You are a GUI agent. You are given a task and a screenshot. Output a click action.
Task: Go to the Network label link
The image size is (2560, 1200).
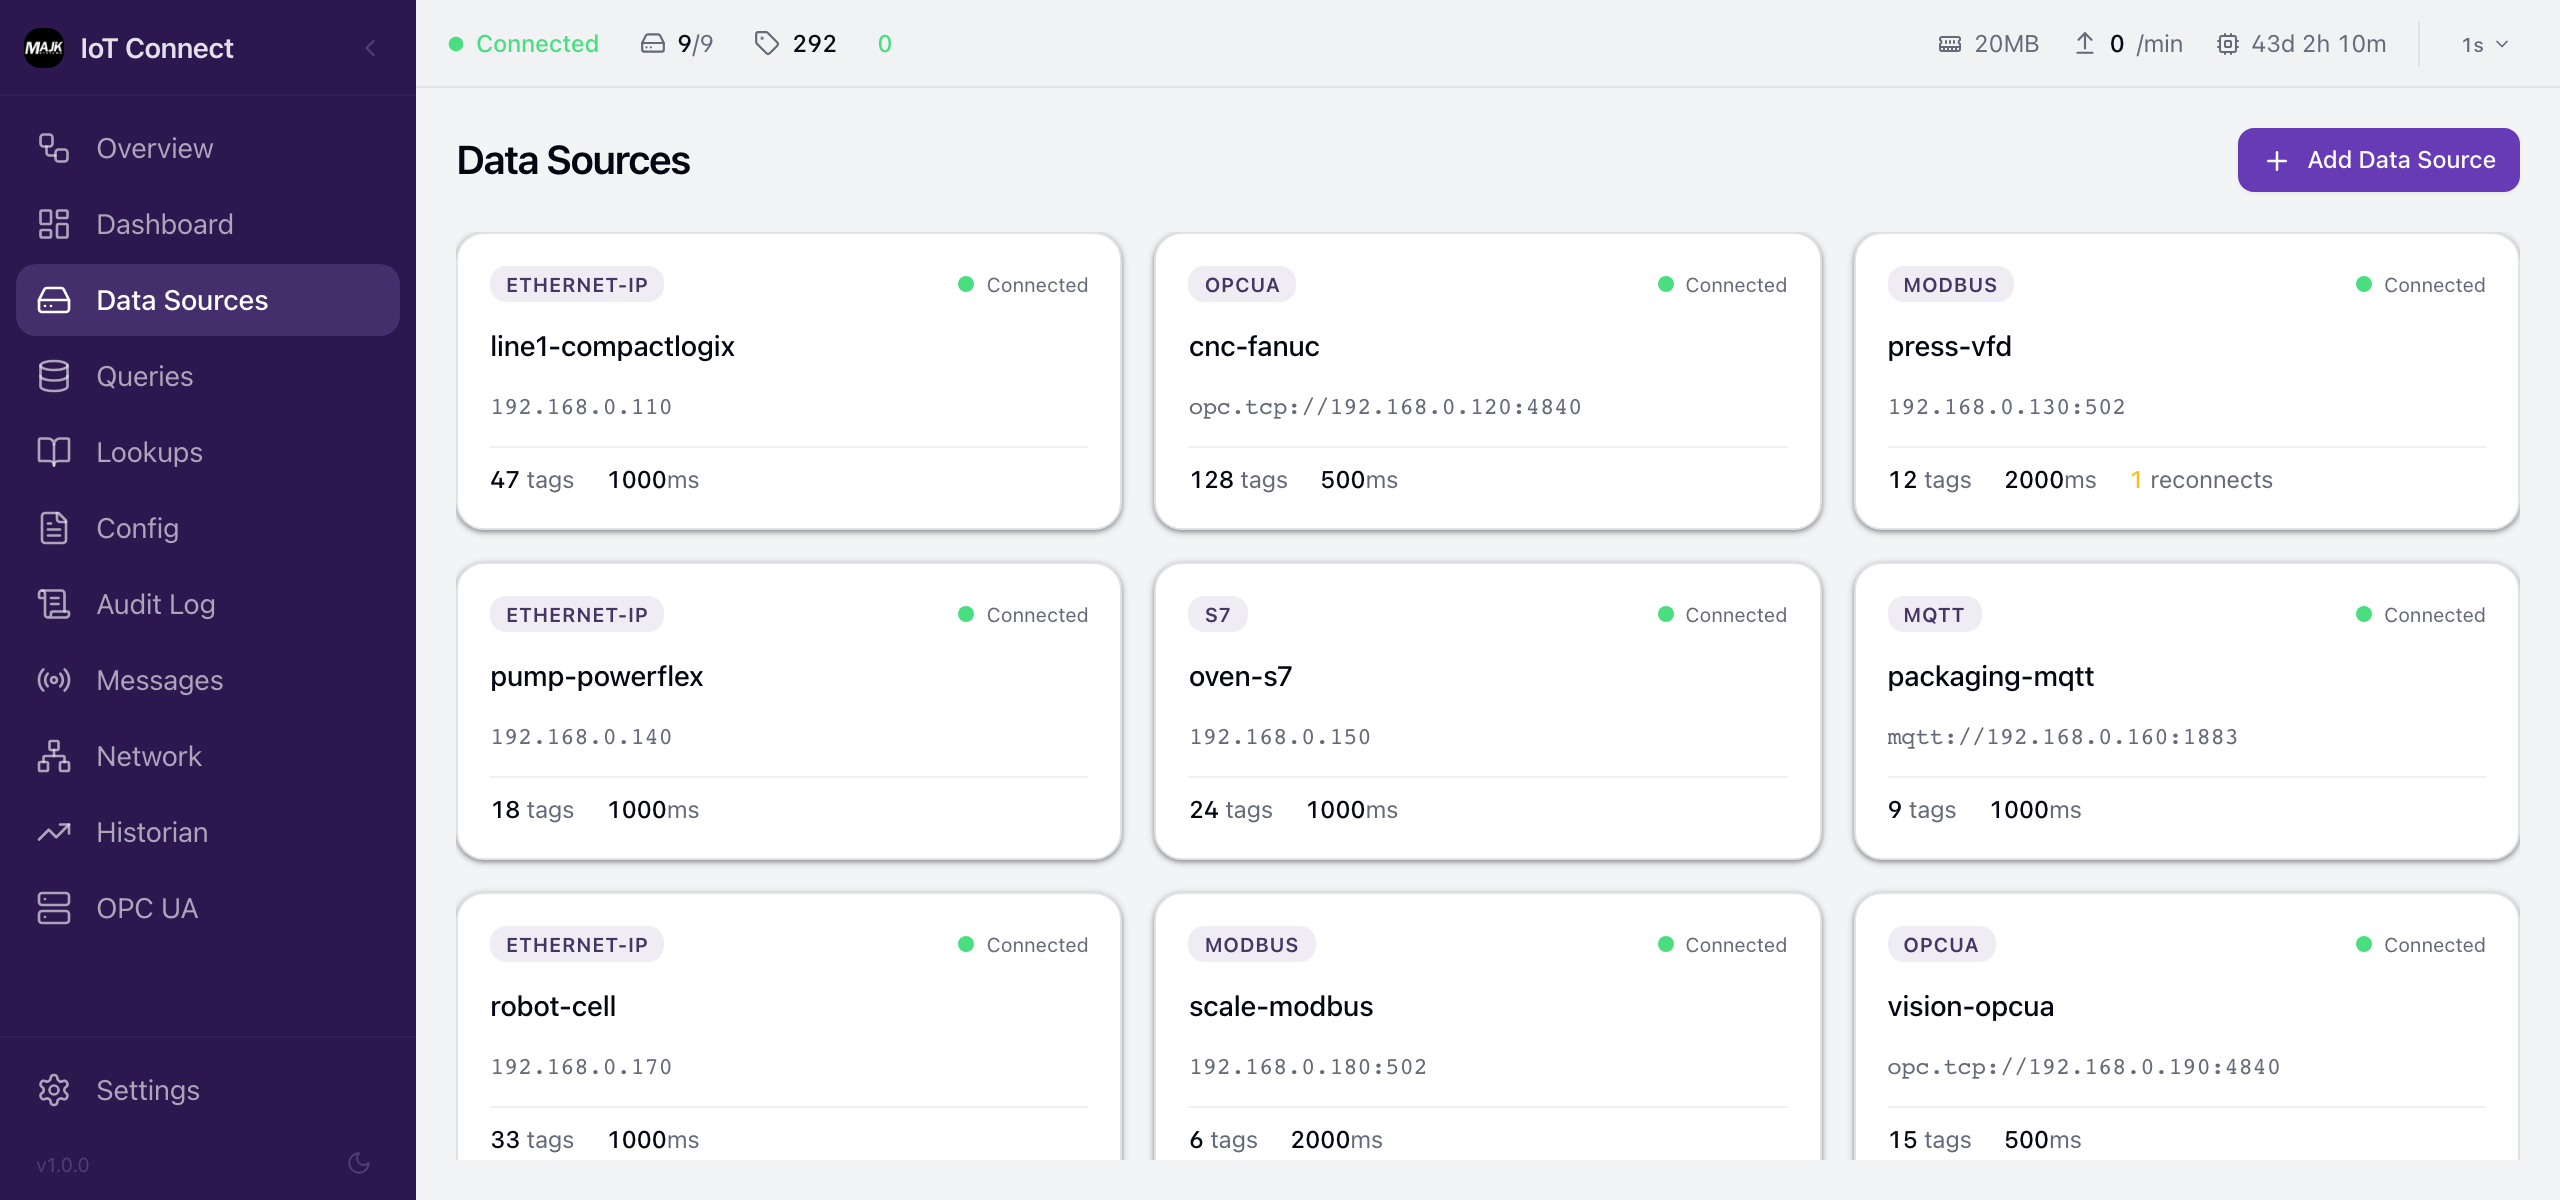(x=149, y=756)
